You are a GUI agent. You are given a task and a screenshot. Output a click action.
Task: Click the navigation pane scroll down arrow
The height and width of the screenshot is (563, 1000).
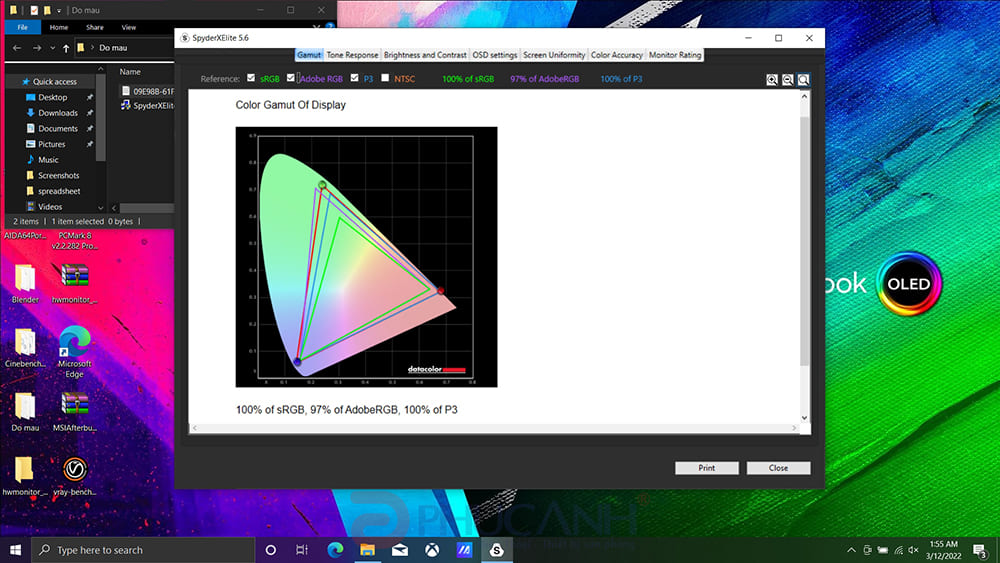point(100,208)
